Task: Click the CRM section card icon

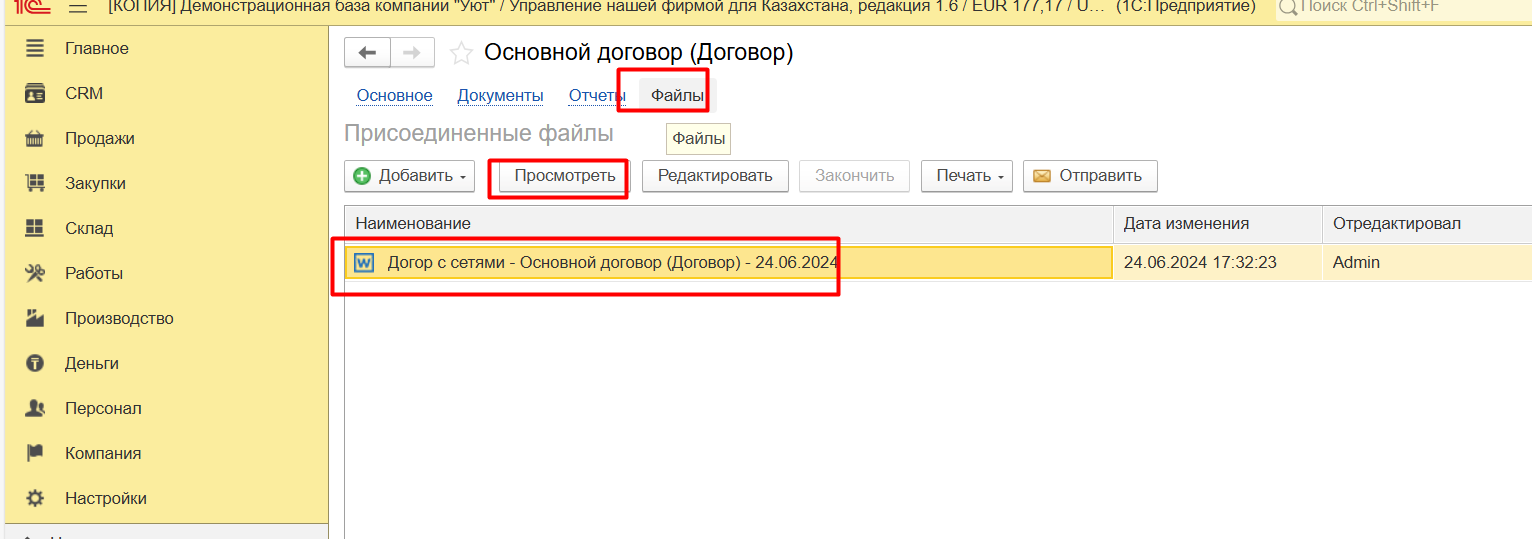Action: [35, 93]
